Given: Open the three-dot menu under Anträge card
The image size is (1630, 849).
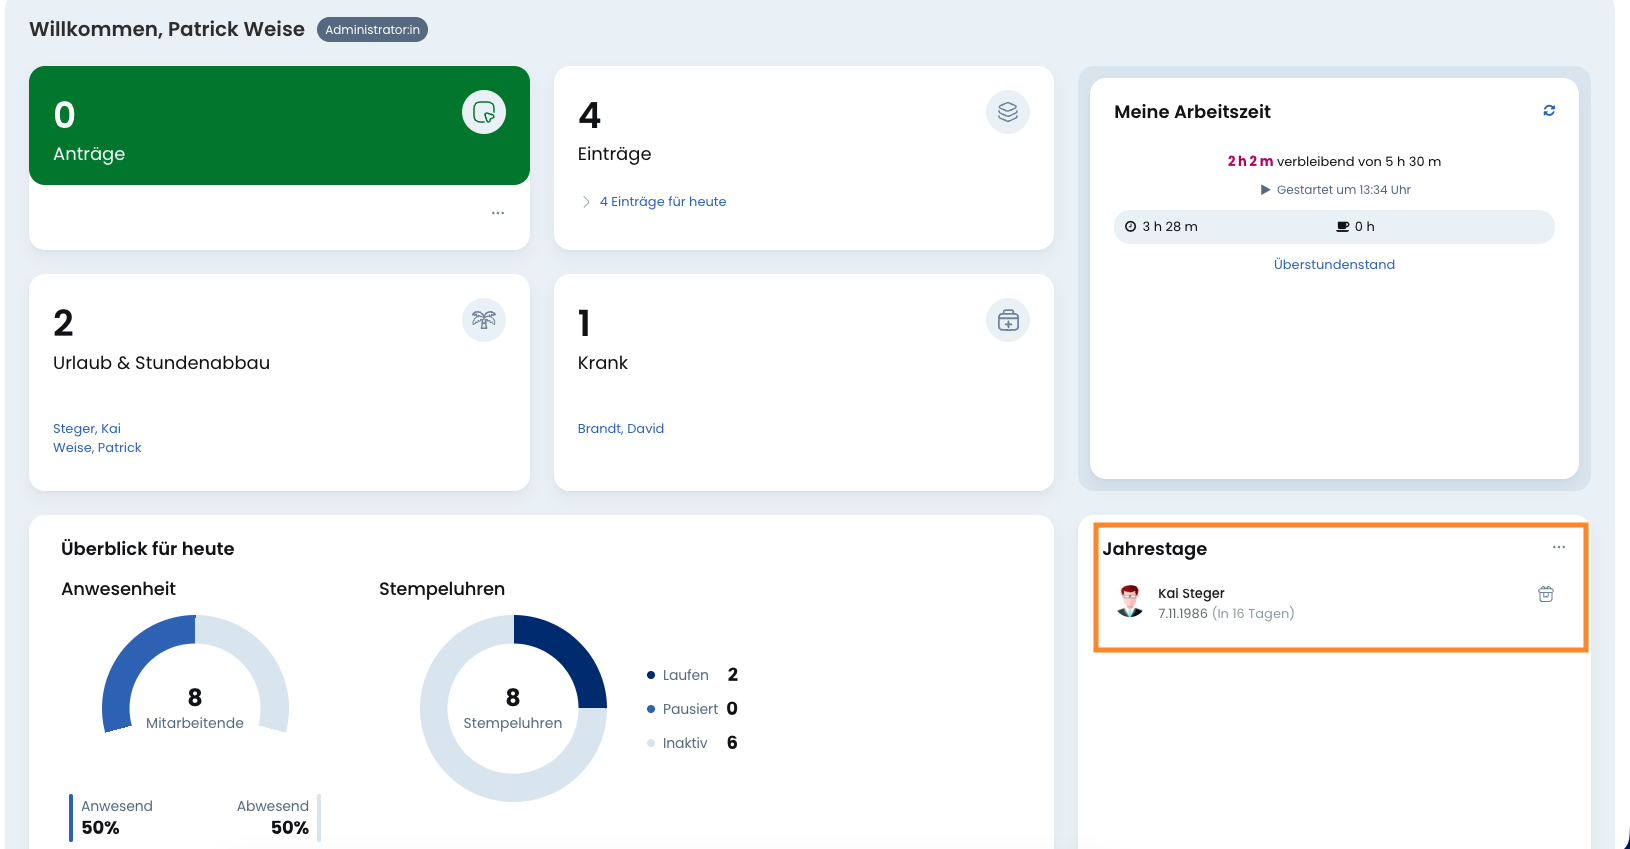Looking at the screenshot, I should [x=498, y=213].
